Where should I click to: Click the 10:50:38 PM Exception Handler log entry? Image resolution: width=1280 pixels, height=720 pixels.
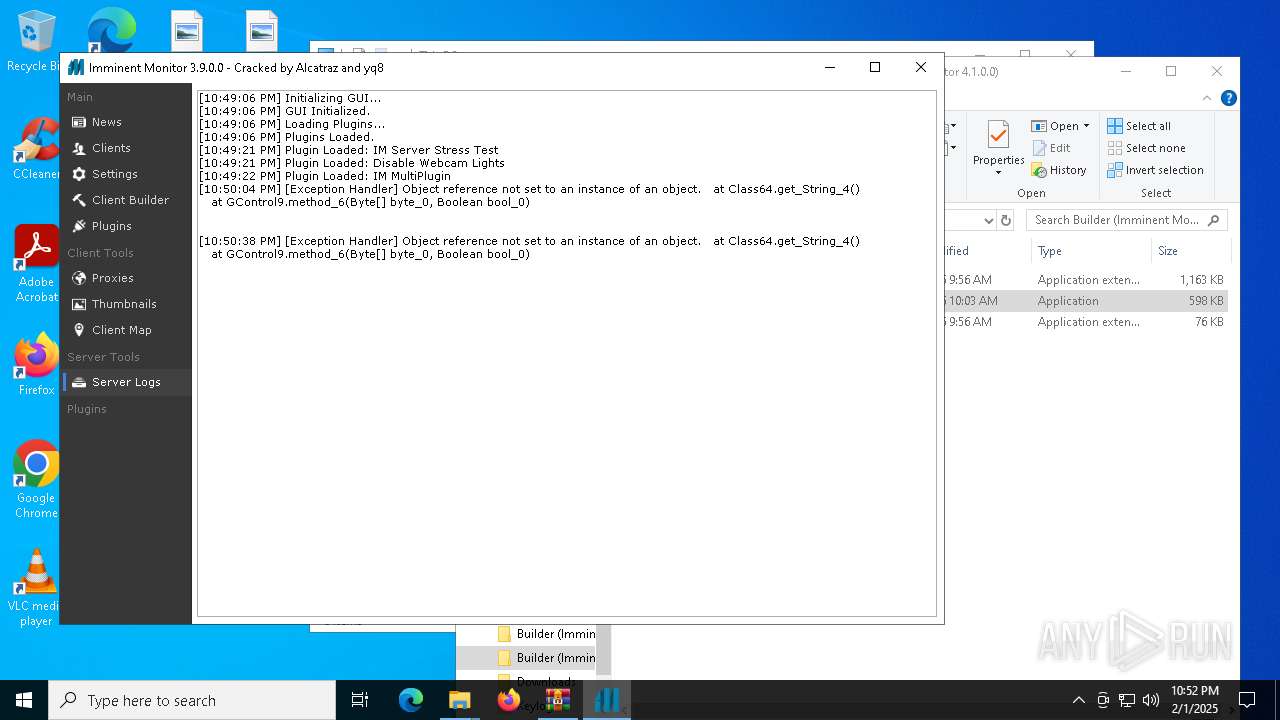coord(529,247)
